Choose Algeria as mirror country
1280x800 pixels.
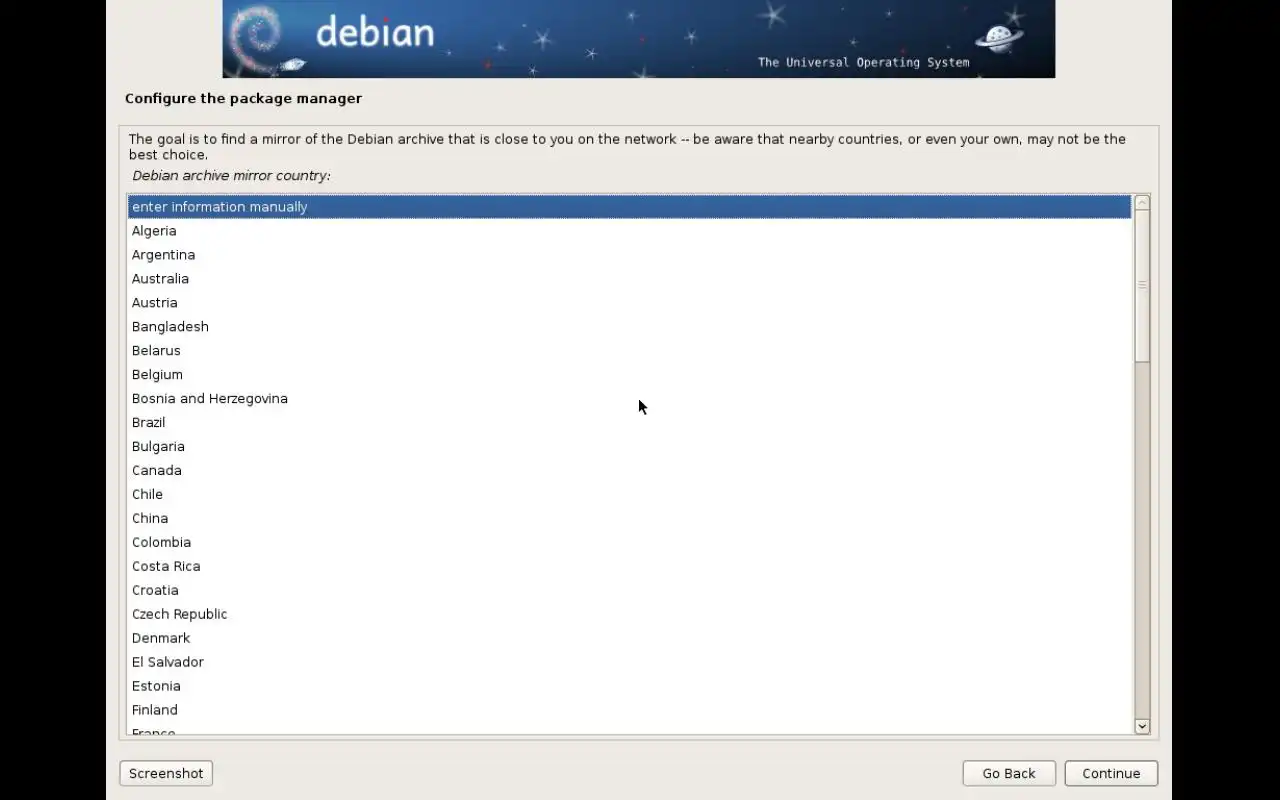629,231
